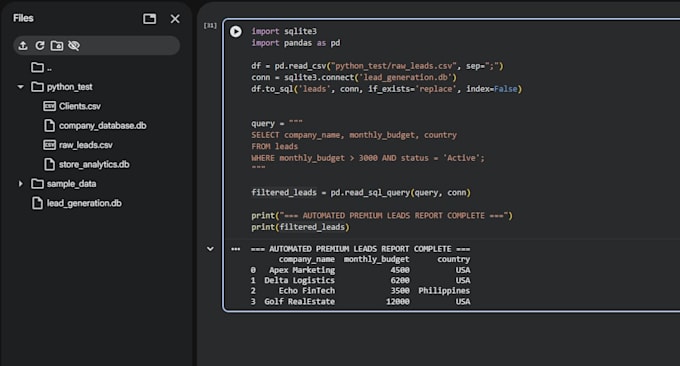The height and width of the screenshot is (366, 680).
Task: Click raw_leads.csv file icon
Action: coord(49,145)
